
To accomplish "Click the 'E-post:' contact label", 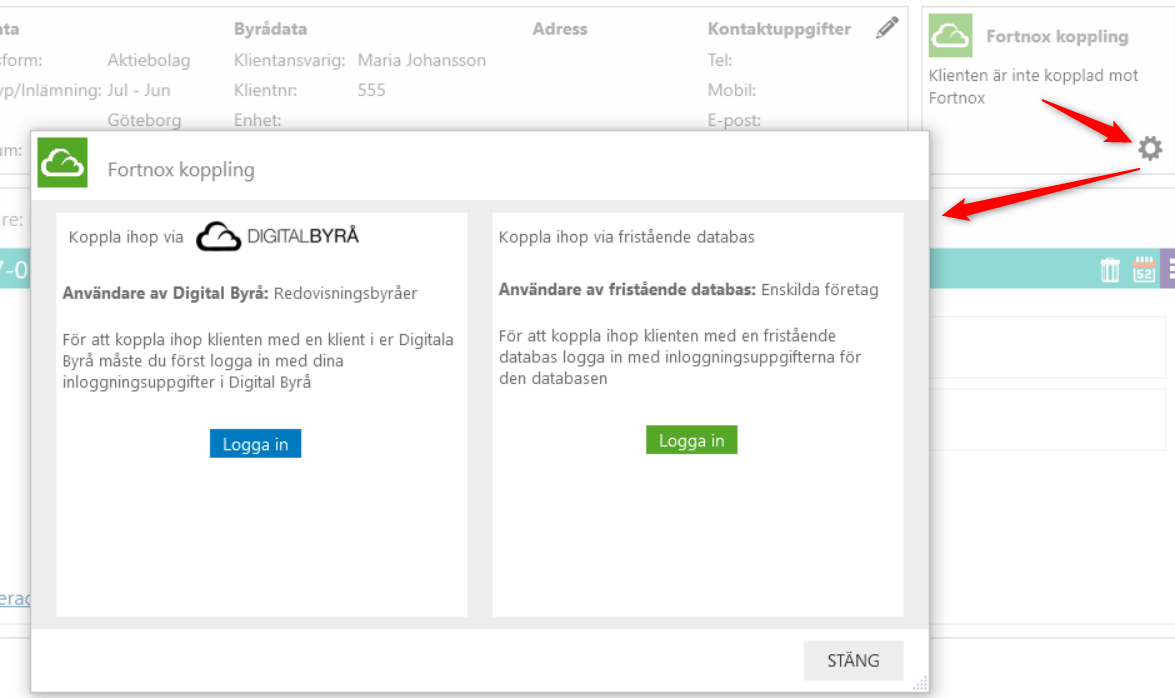I will click(x=734, y=120).
